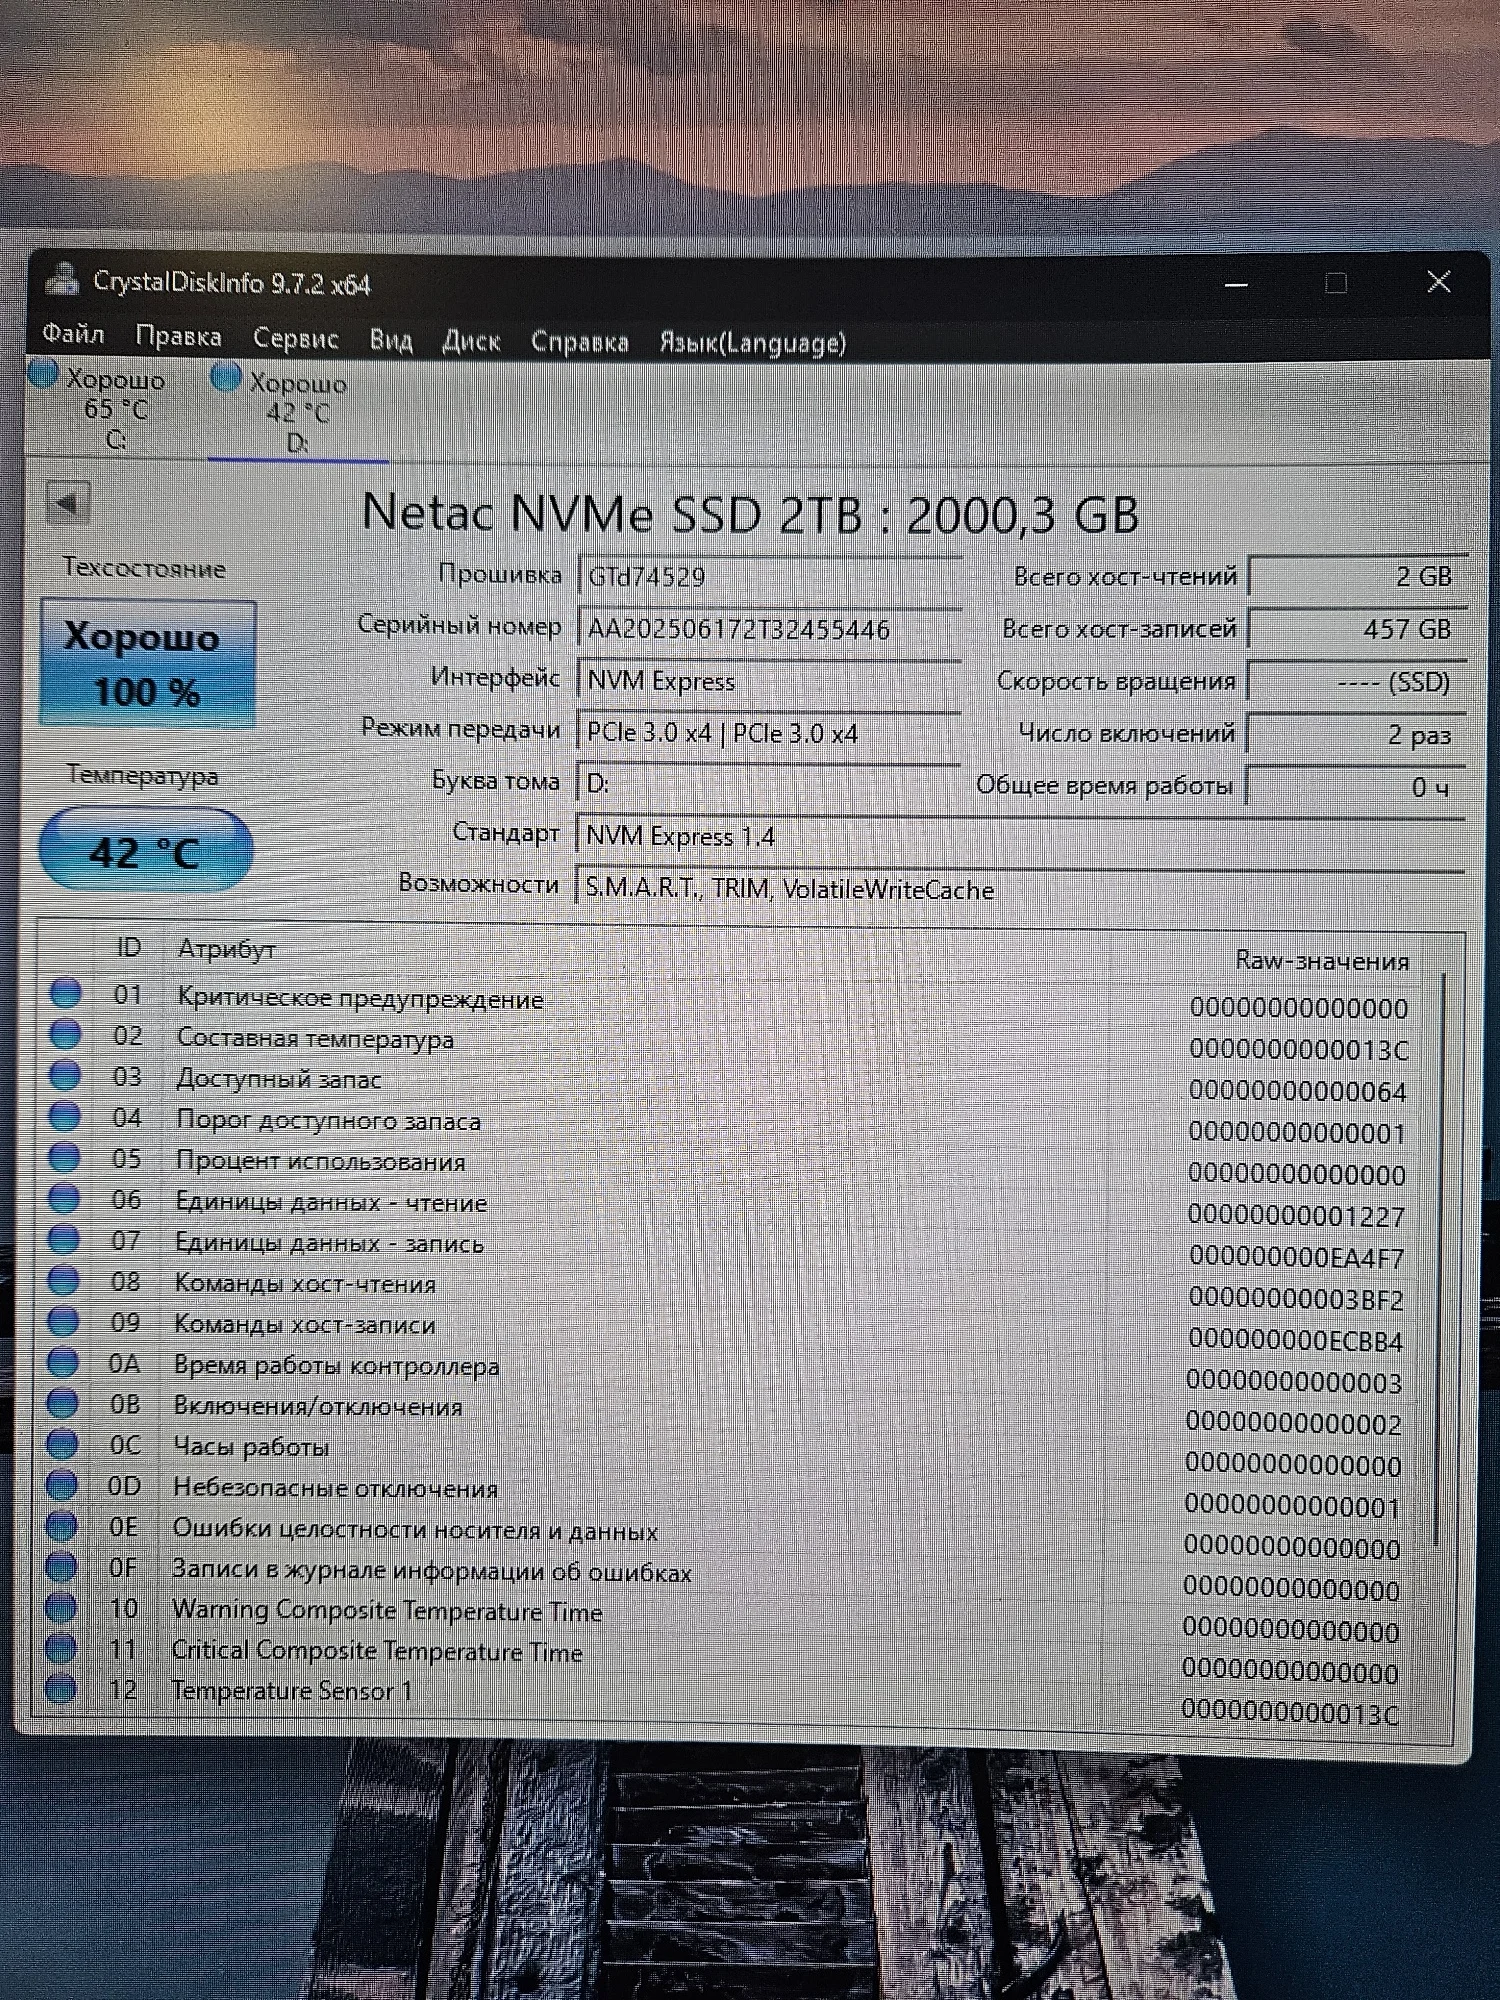
Task: Click the Возможности field with S.M.A.R.T., TRIM
Action: (x=1021, y=889)
